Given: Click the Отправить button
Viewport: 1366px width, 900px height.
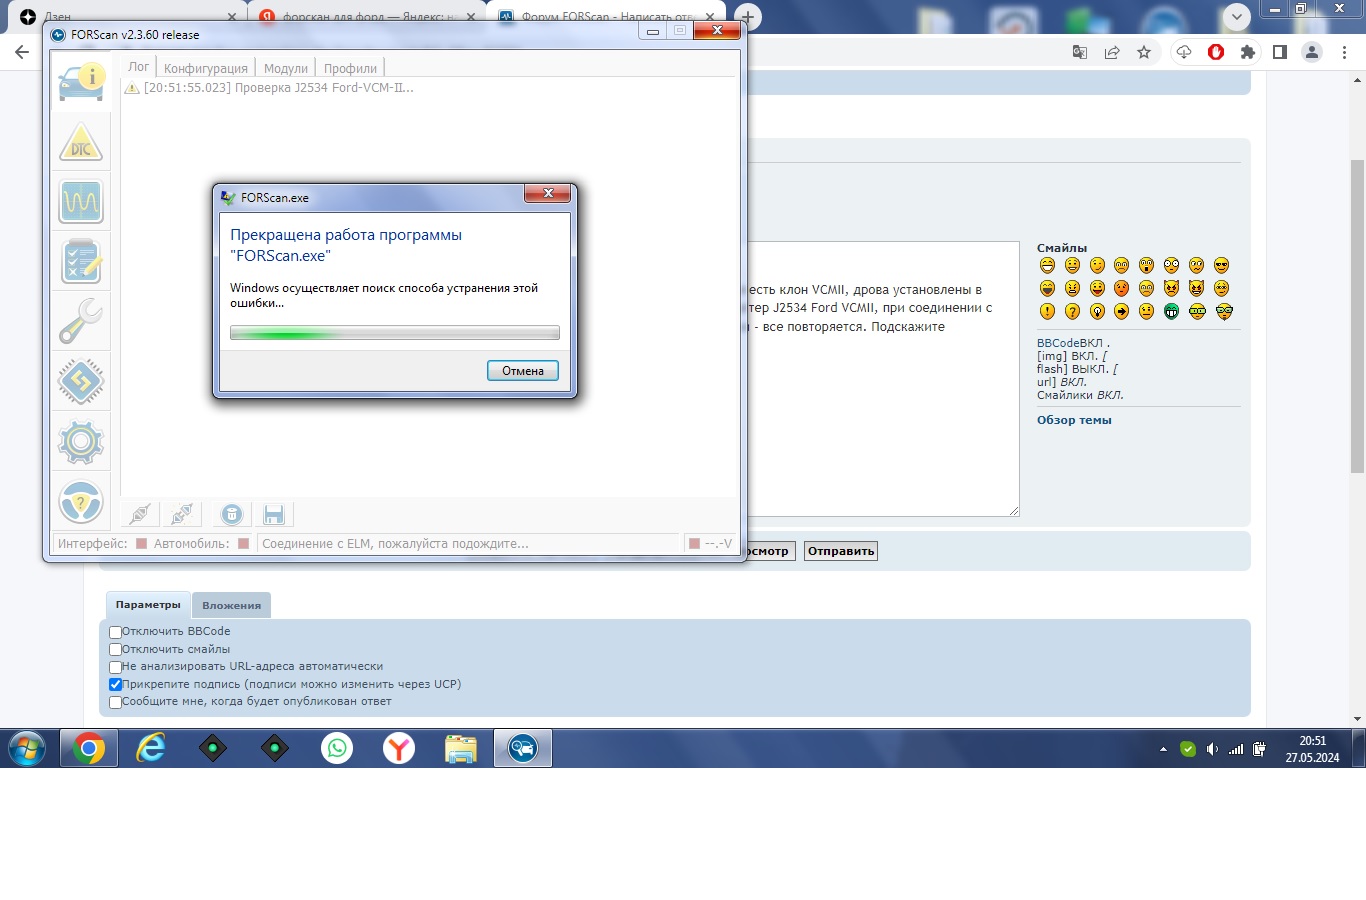Looking at the screenshot, I should (x=840, y=551).
